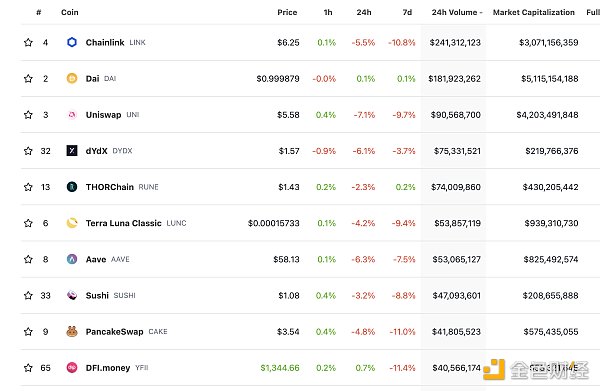Toggle the favorite star for DFI.money
600x391 pixels.
pyautogui.click(x=28, y=368)
